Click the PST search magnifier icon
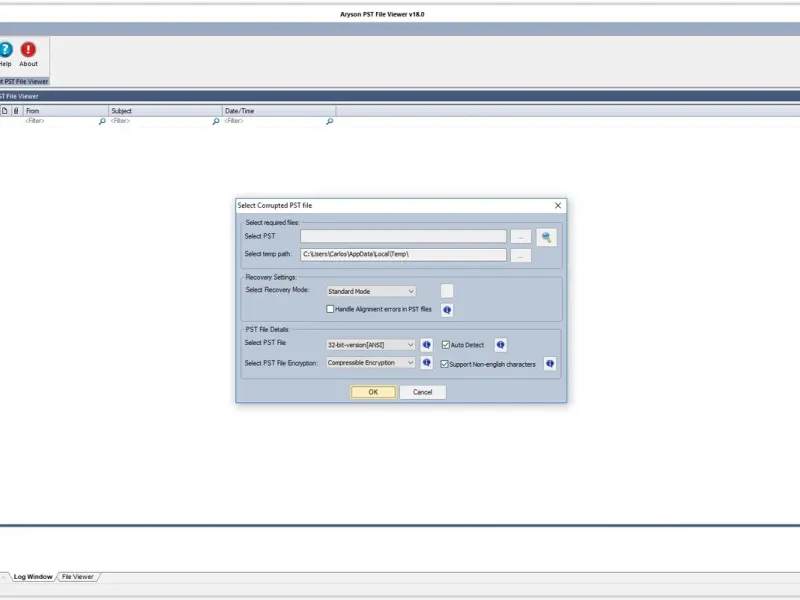800x600 pixels. coord(546,237)
